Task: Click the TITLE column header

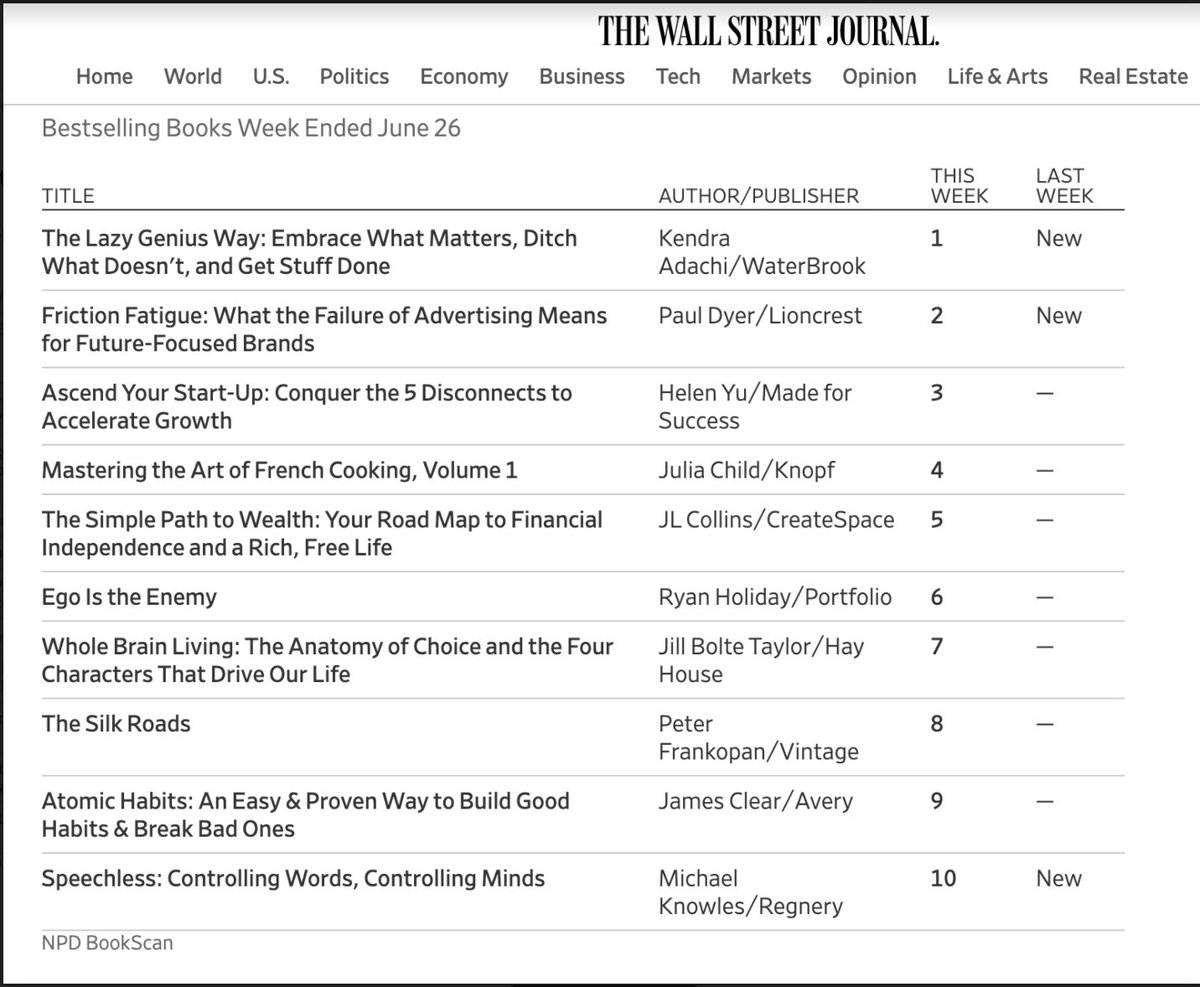Action: 68,196
